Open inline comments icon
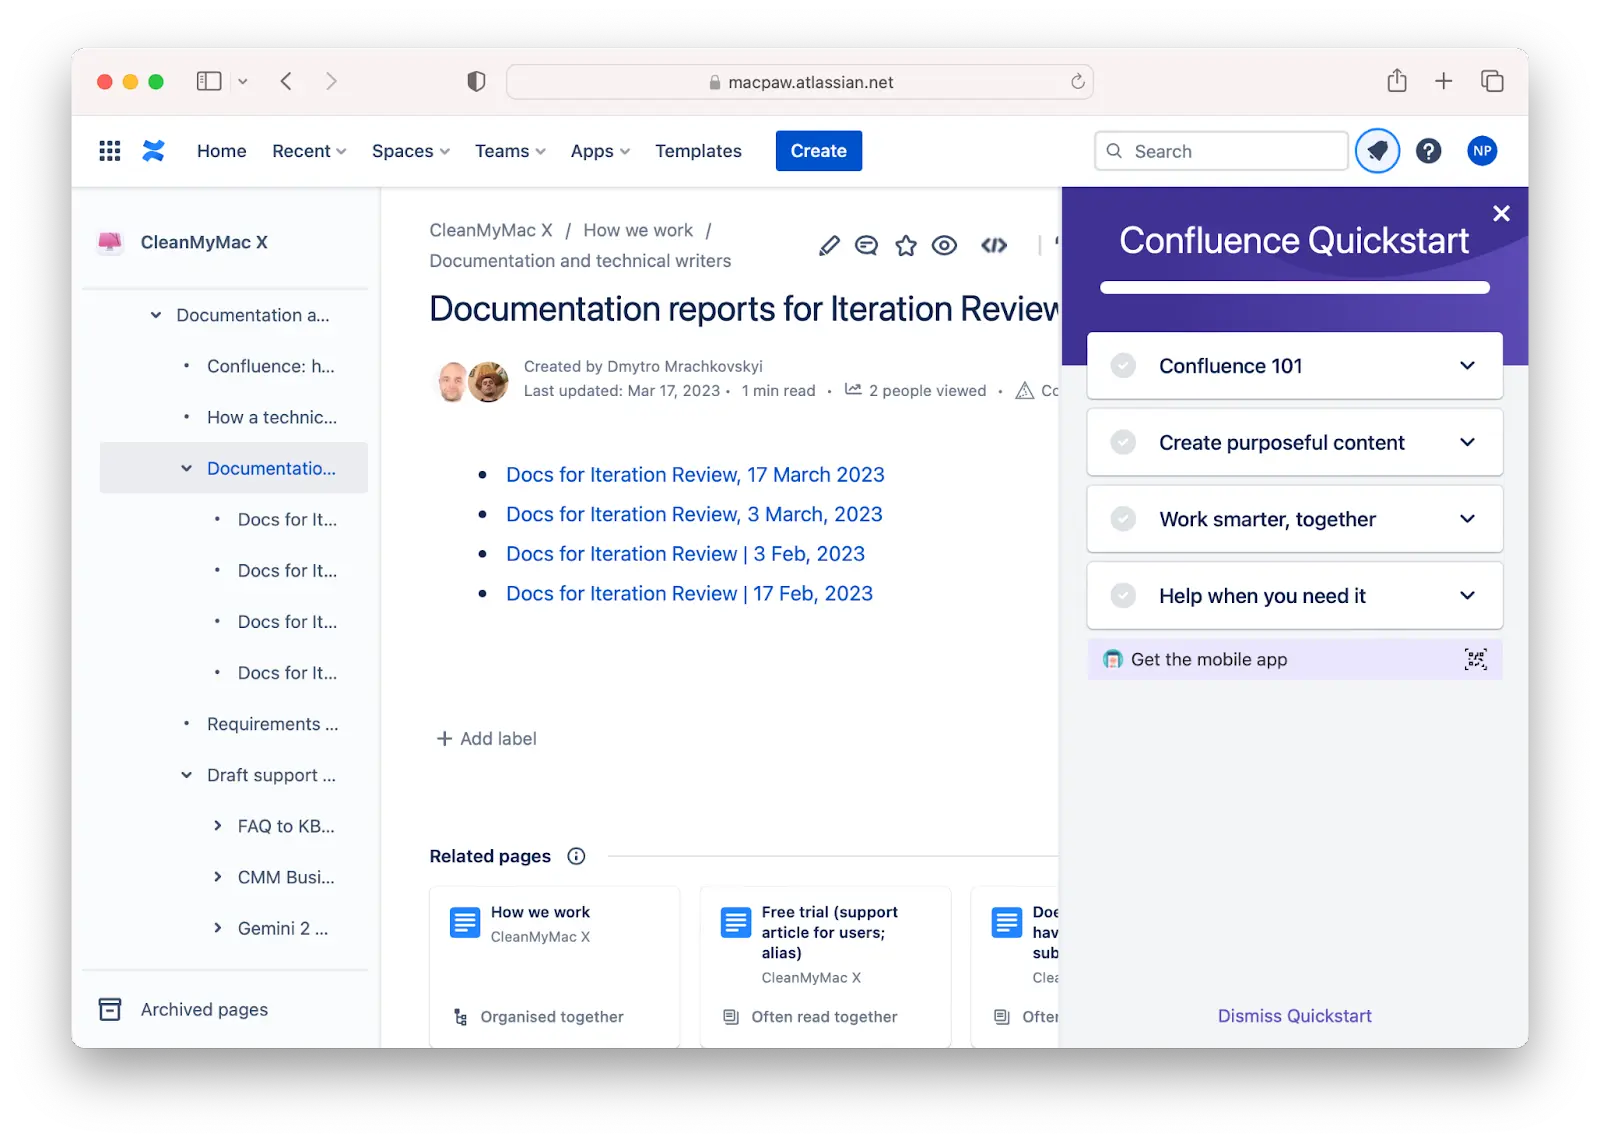This screenshot has width=1600, height=1142. click(x=866, y=246)
